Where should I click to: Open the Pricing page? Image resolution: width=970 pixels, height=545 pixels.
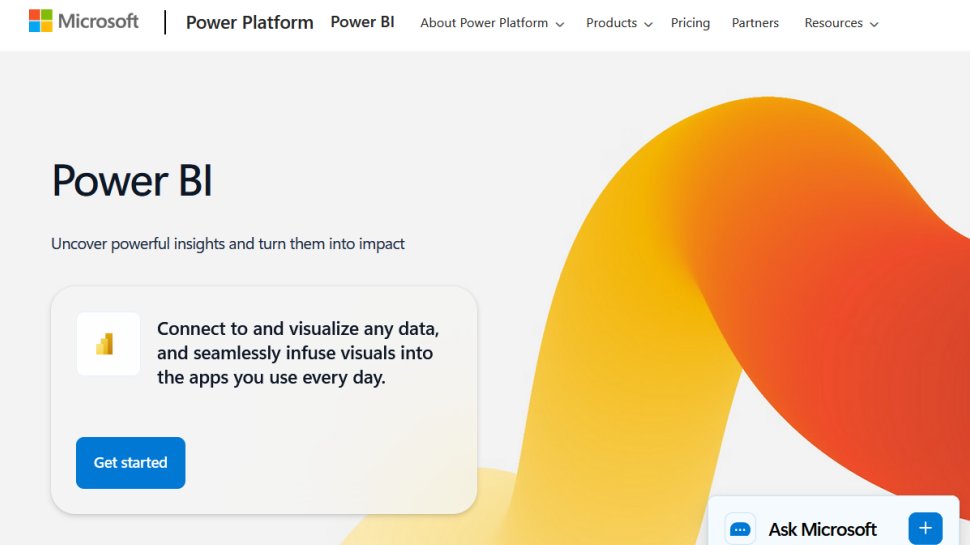(x=690, y=23)
